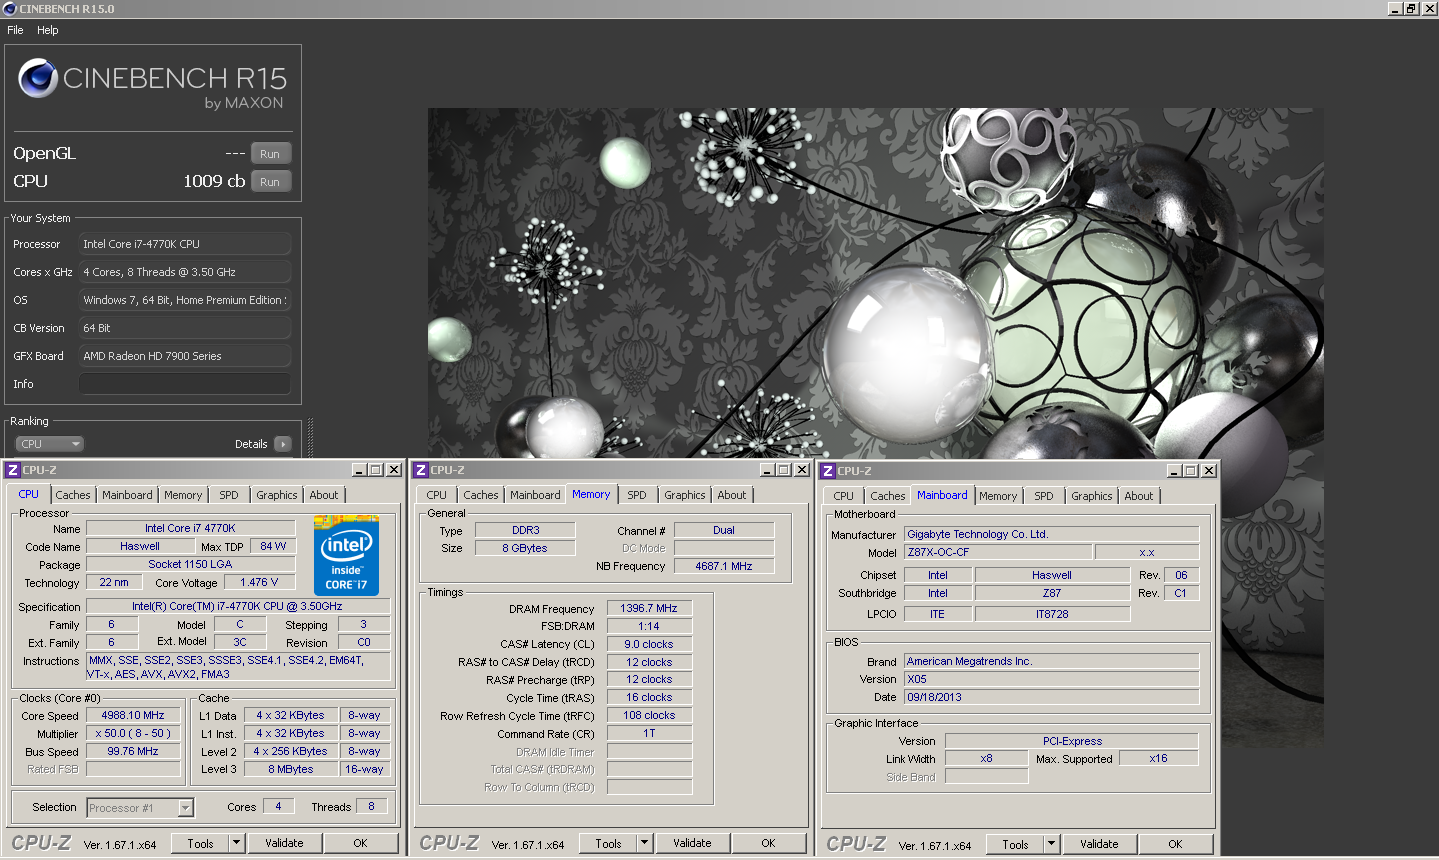This screenshot has width=1439, height=860.
Task: Switch to Memory tab in first CPU-Z window
Action: coord(183,495)
